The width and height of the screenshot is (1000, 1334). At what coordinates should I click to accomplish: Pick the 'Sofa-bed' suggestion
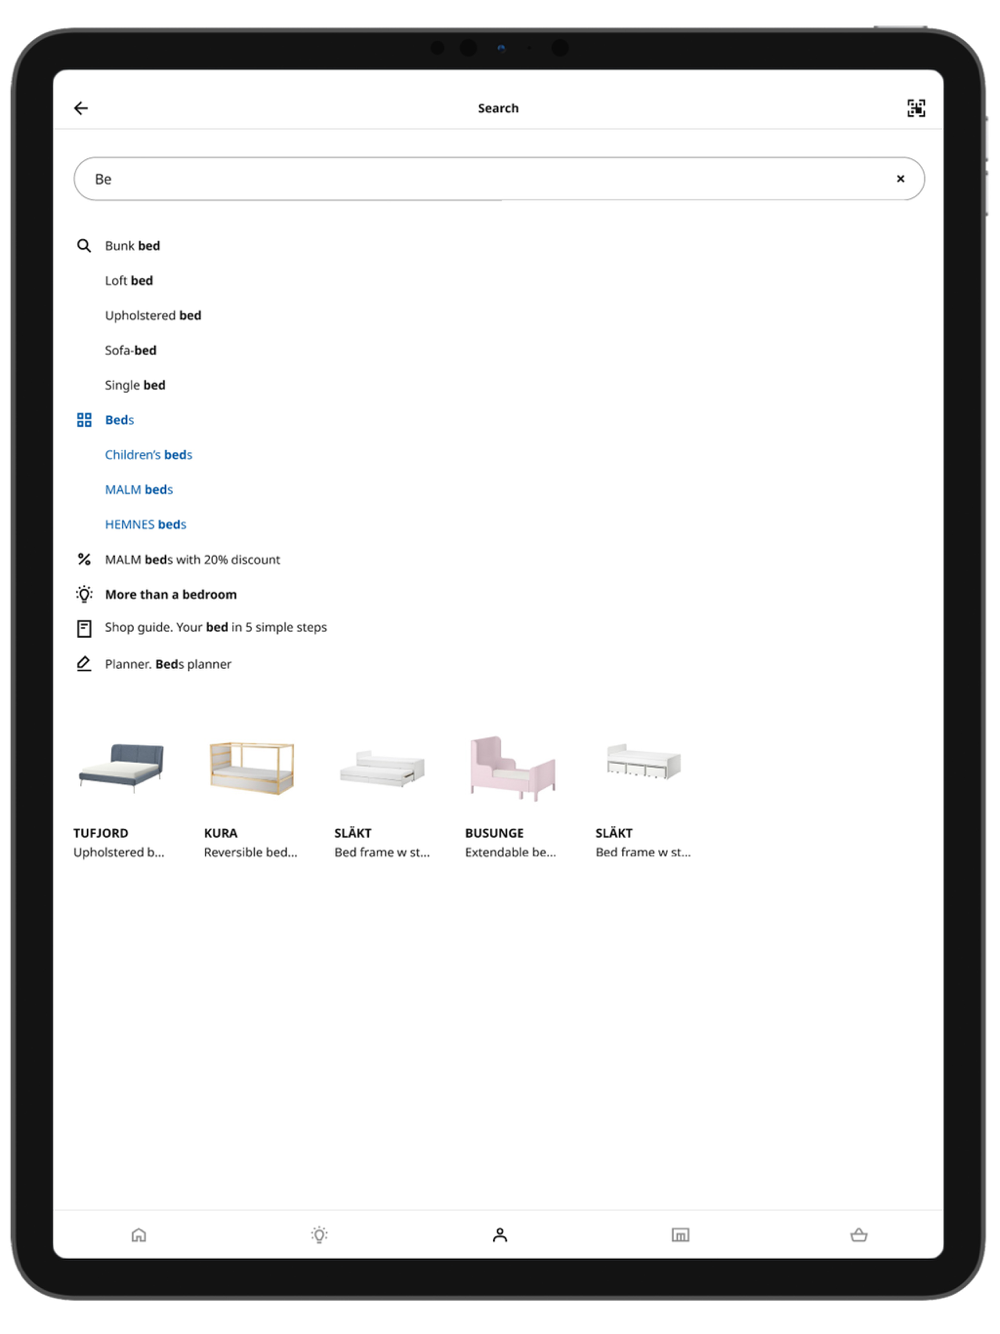pyautogui.click(x=131, y=351)
